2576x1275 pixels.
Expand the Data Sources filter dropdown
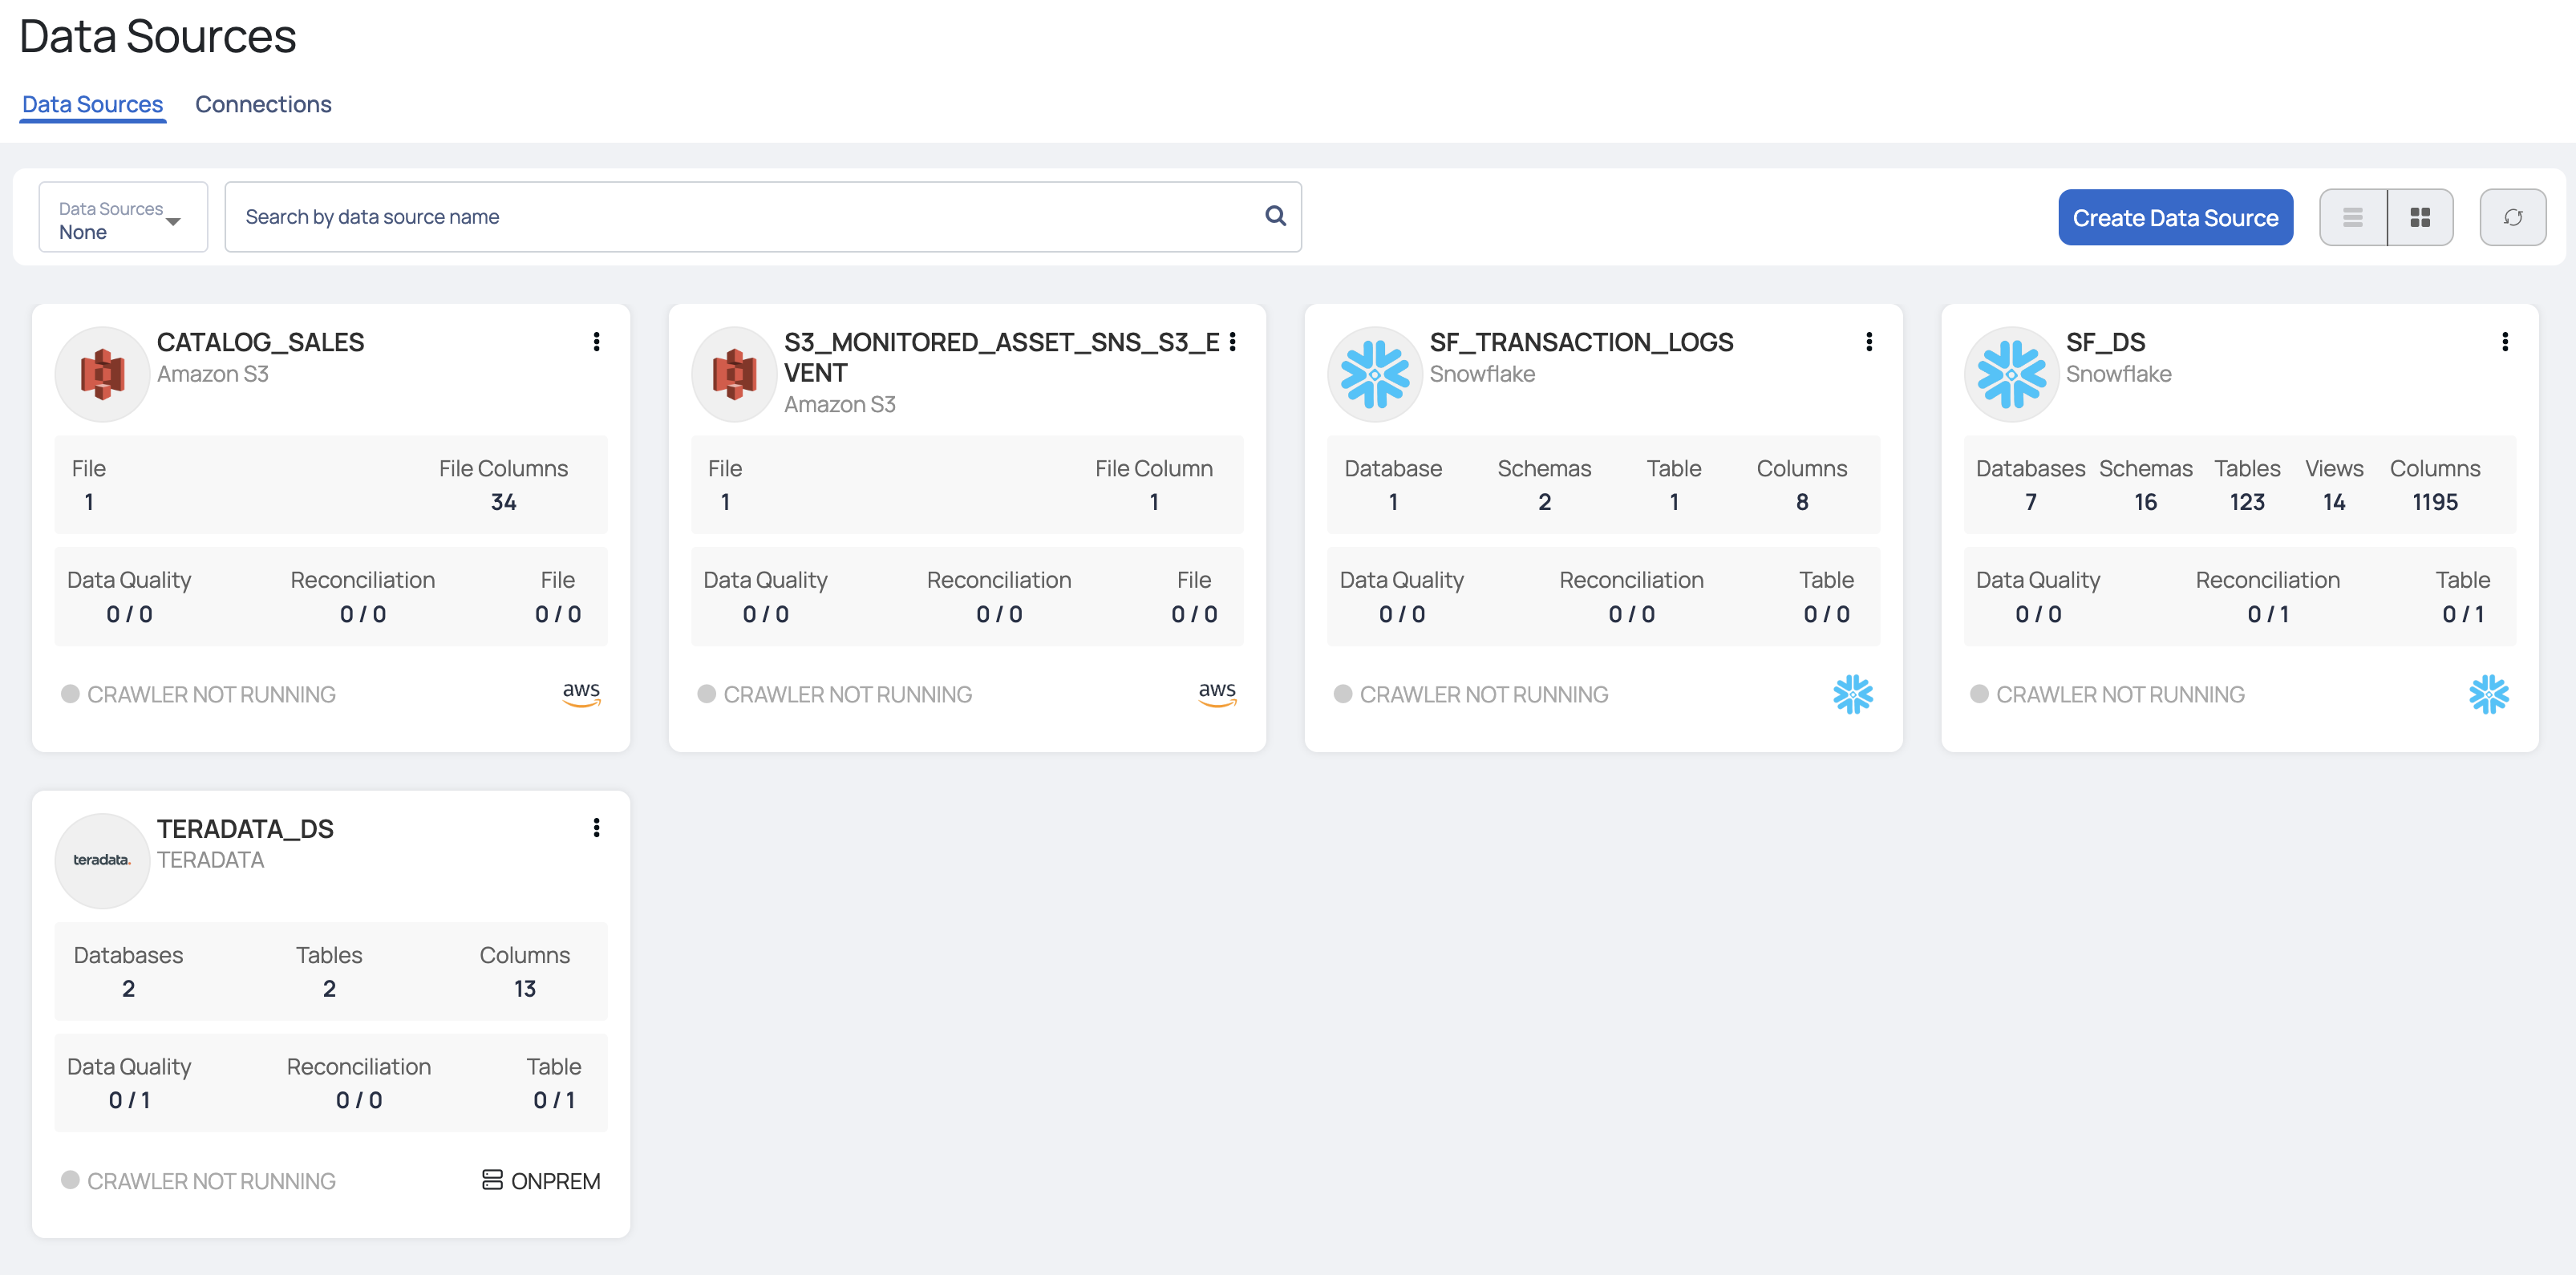(x=122, y=218)
